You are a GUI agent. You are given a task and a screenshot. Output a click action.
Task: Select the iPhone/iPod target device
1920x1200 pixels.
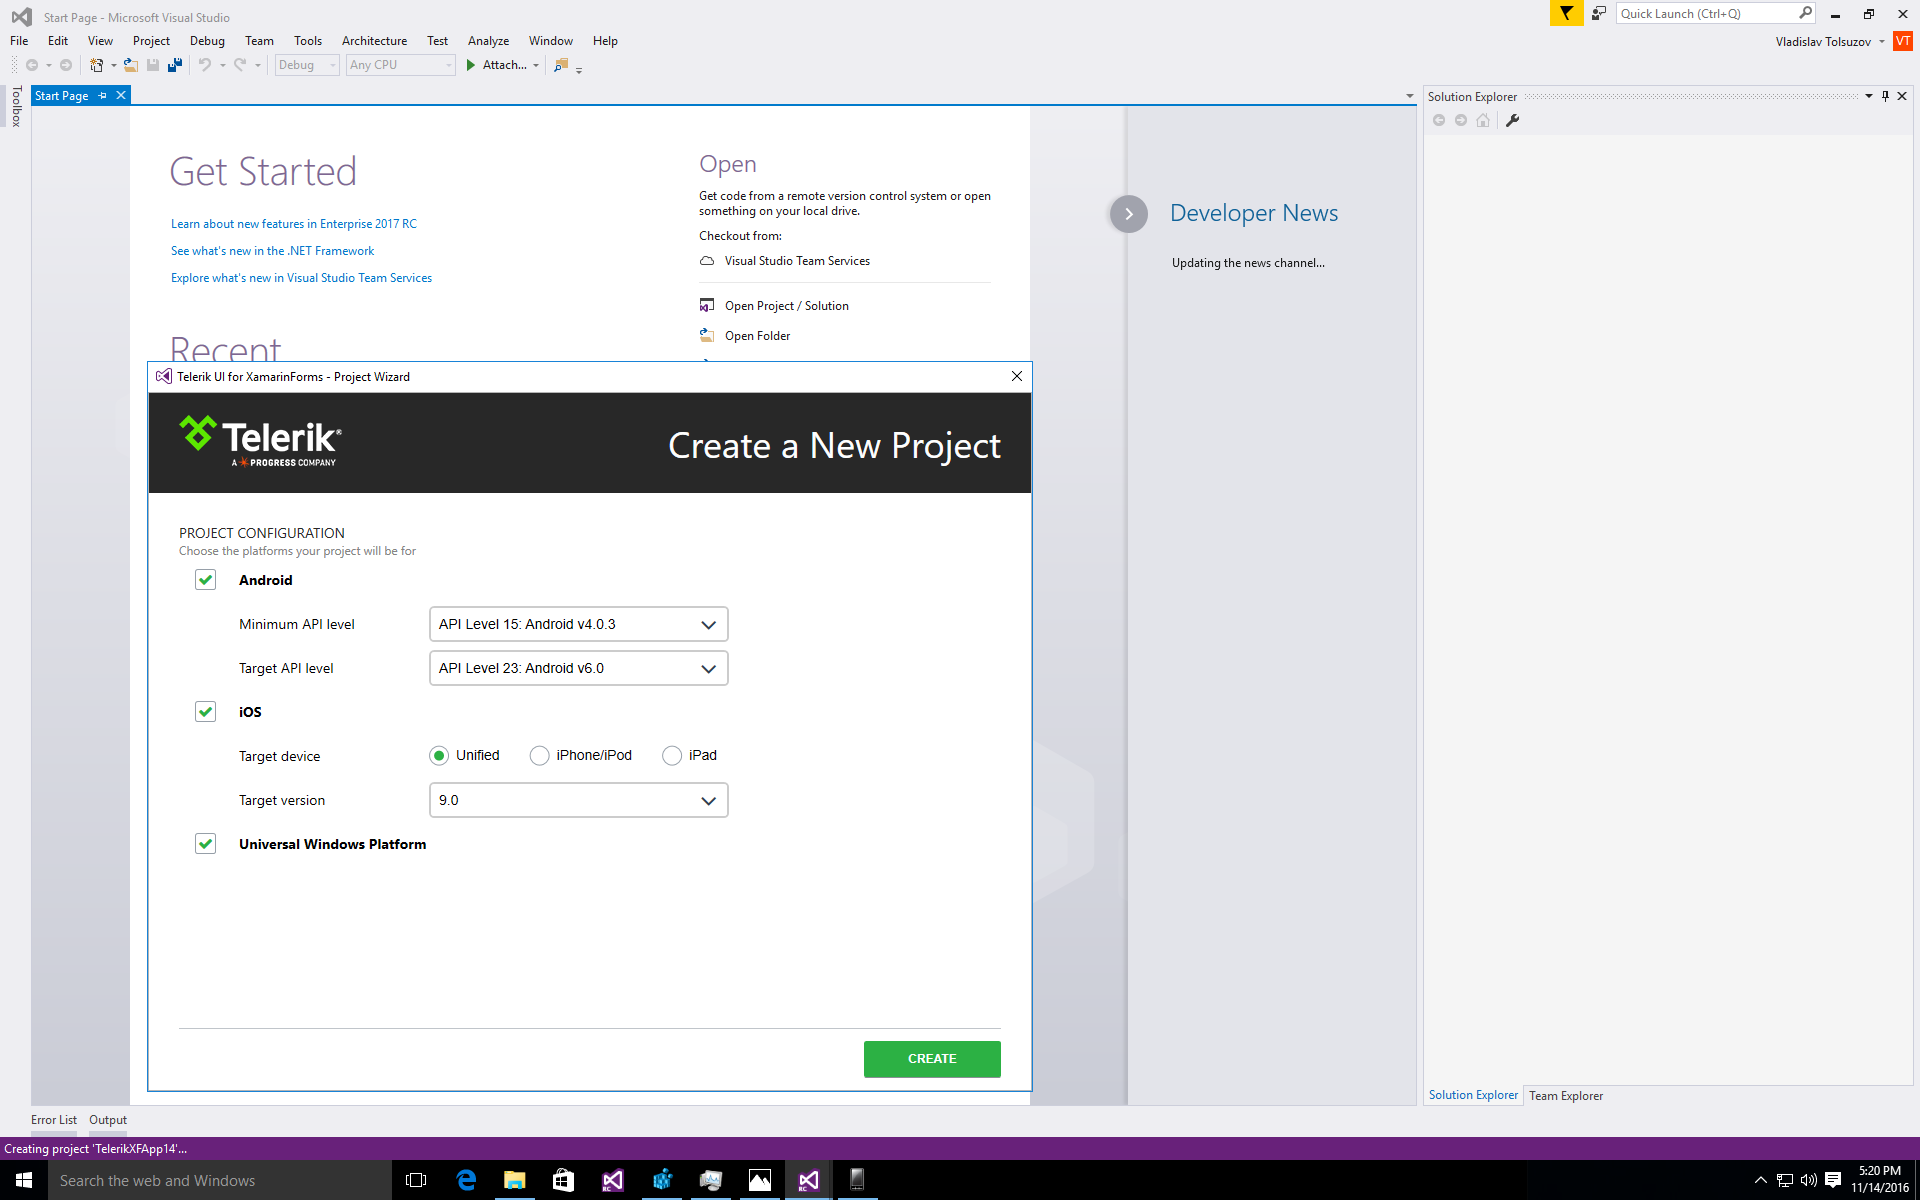[x=540, y=756]
